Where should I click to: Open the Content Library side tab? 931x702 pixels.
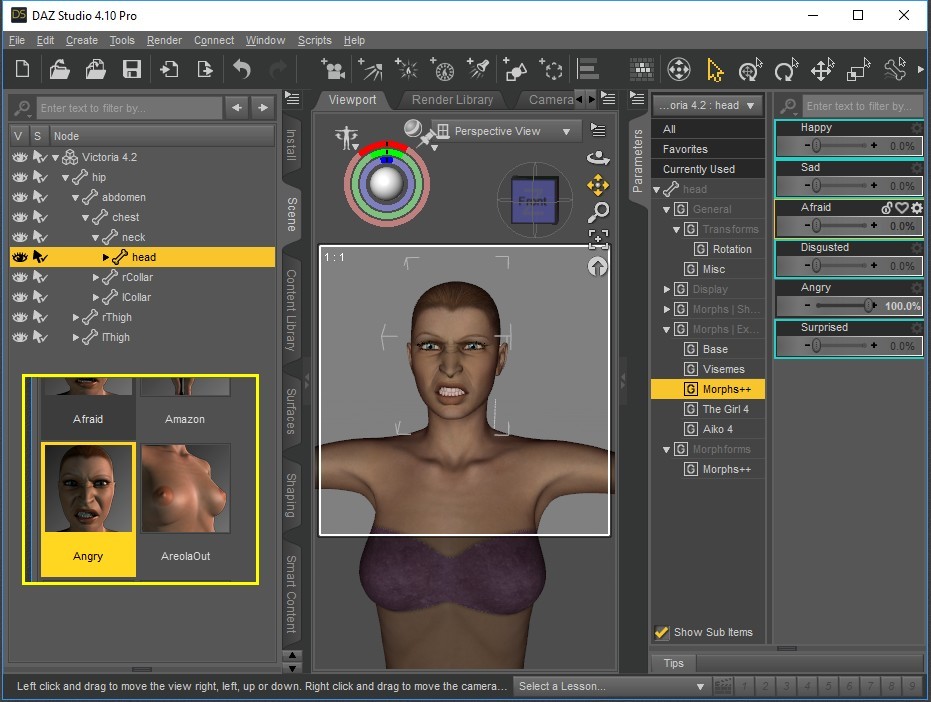tap(291, 310)
